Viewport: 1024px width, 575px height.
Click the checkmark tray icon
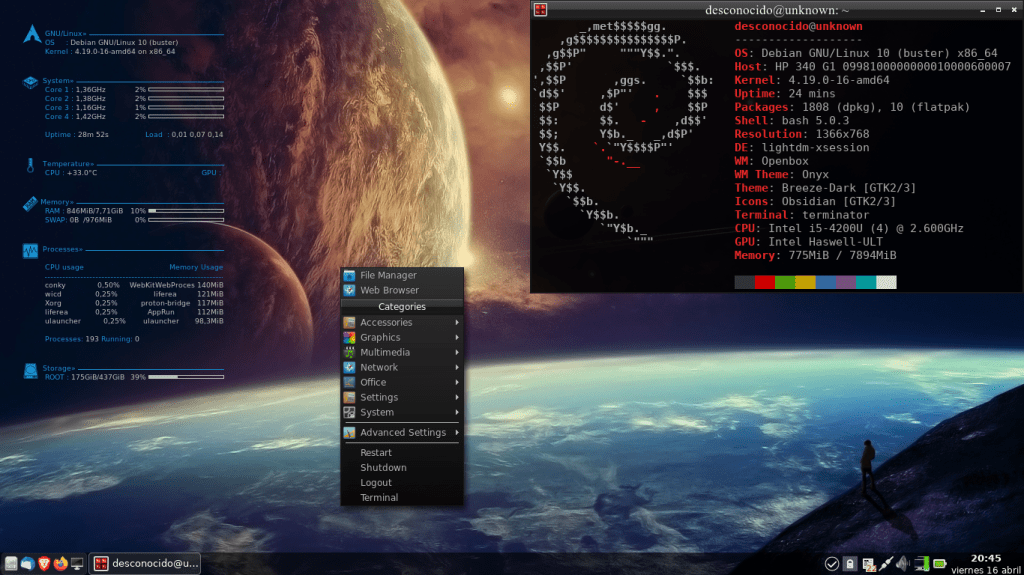[x=831, y=564]
